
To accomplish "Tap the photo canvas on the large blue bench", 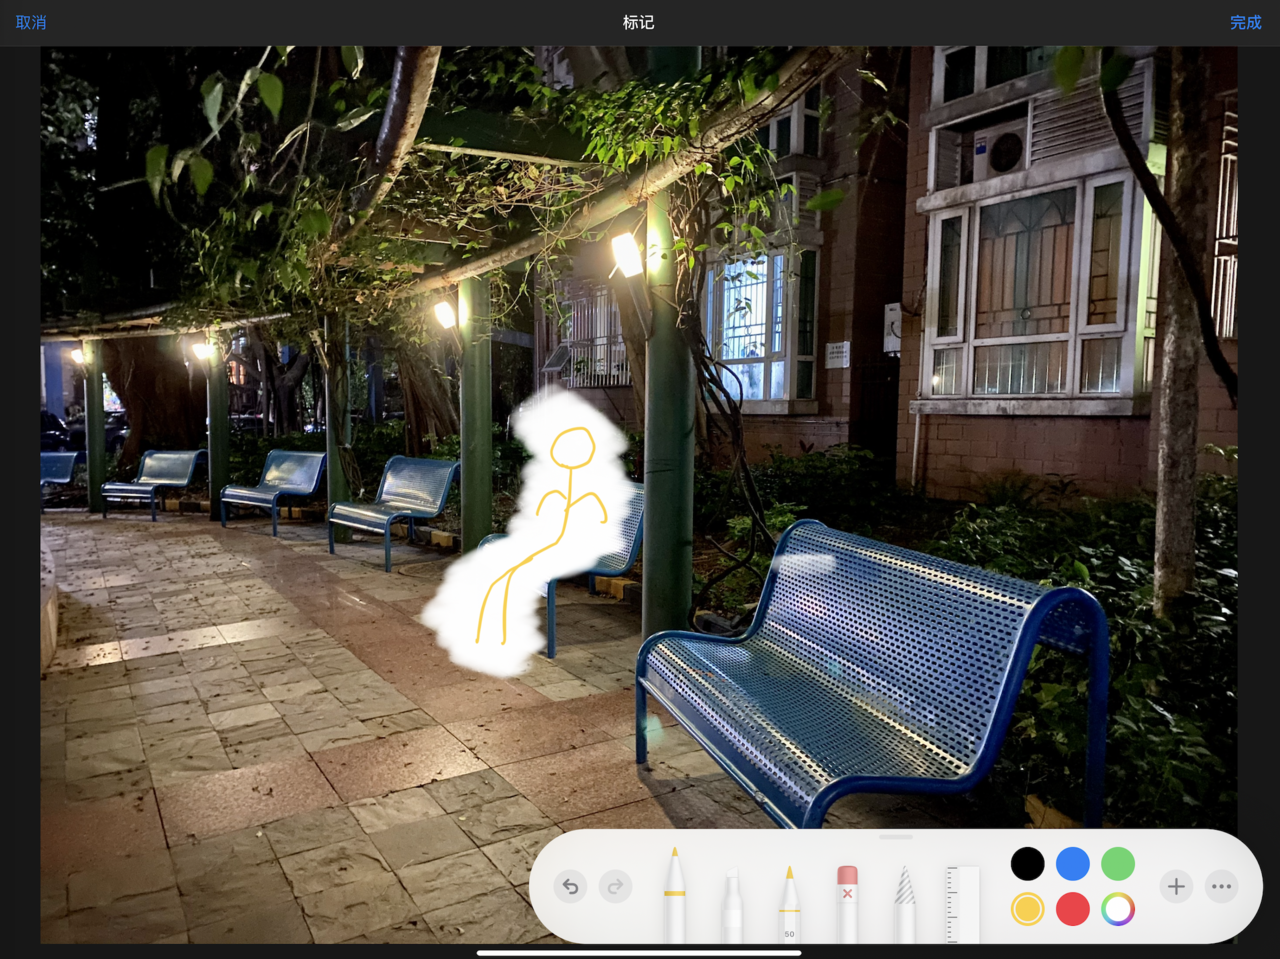I will click(872, 675).
